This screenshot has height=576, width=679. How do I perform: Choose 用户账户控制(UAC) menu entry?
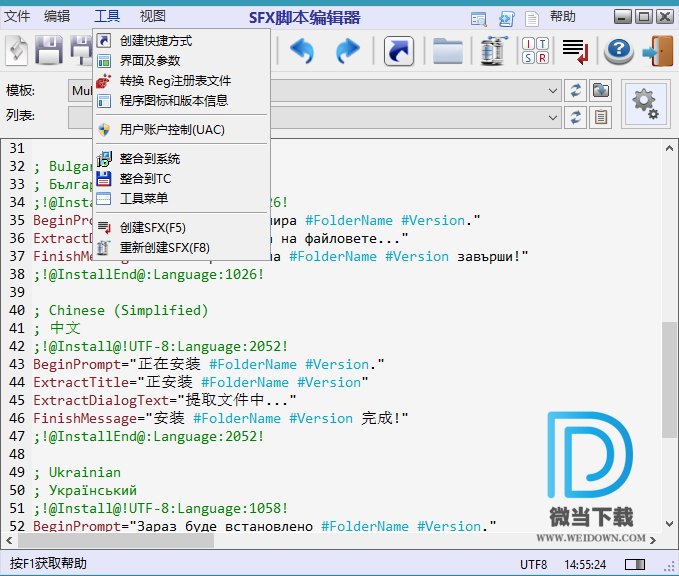[x=171, y=130]
